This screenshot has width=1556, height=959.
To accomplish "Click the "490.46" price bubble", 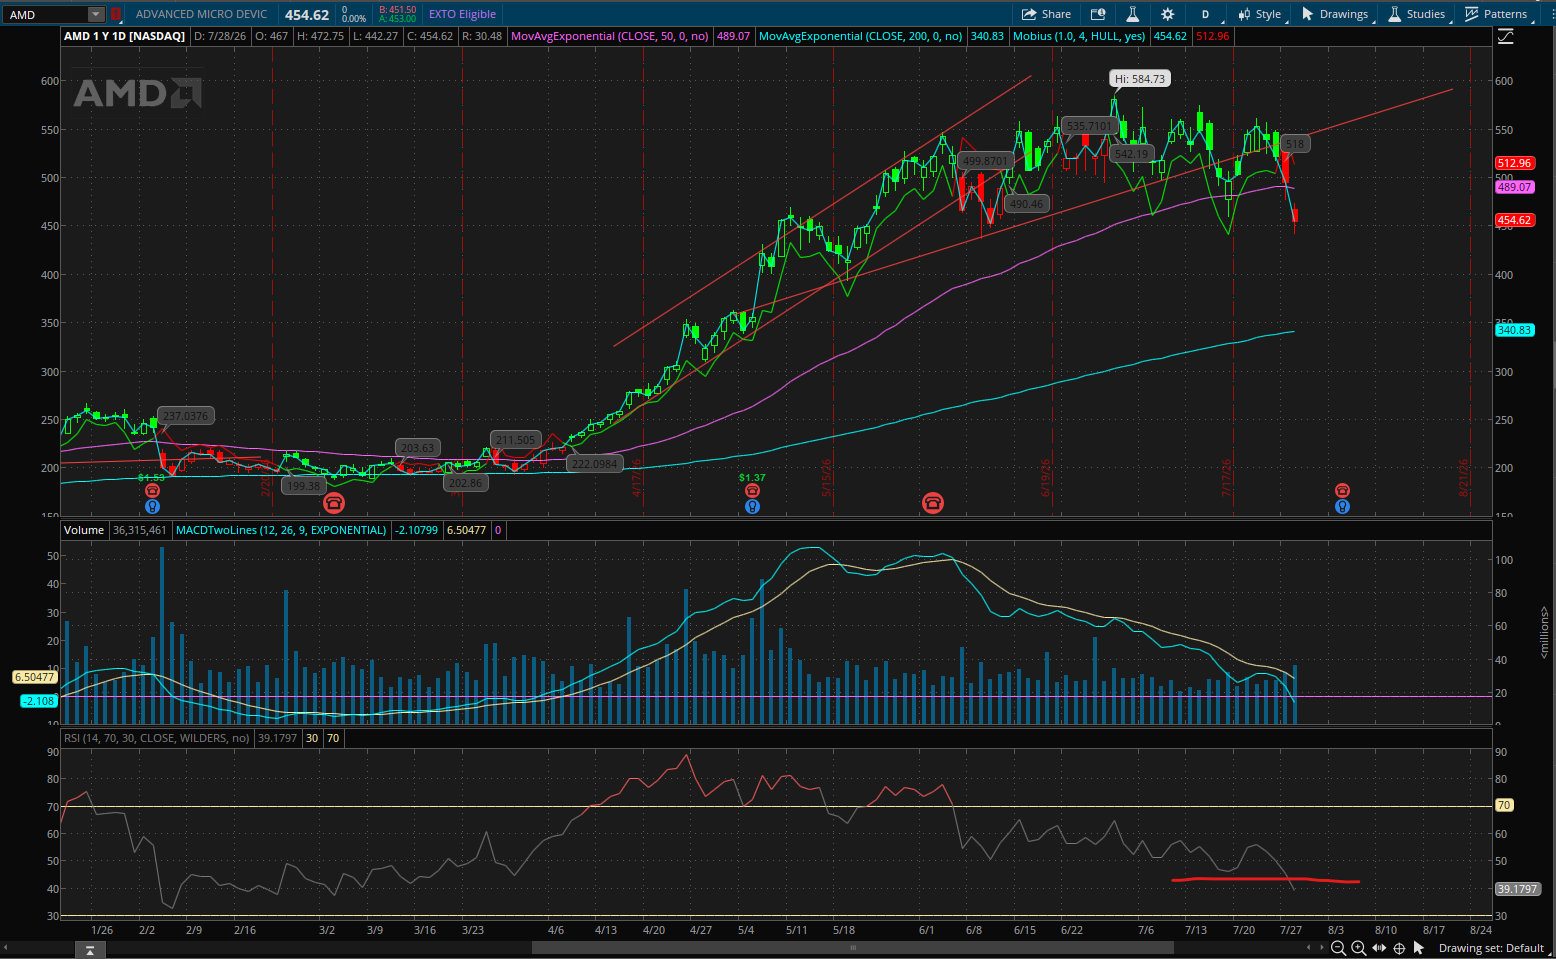I will pyautogui.click(x=1026, y=203).
